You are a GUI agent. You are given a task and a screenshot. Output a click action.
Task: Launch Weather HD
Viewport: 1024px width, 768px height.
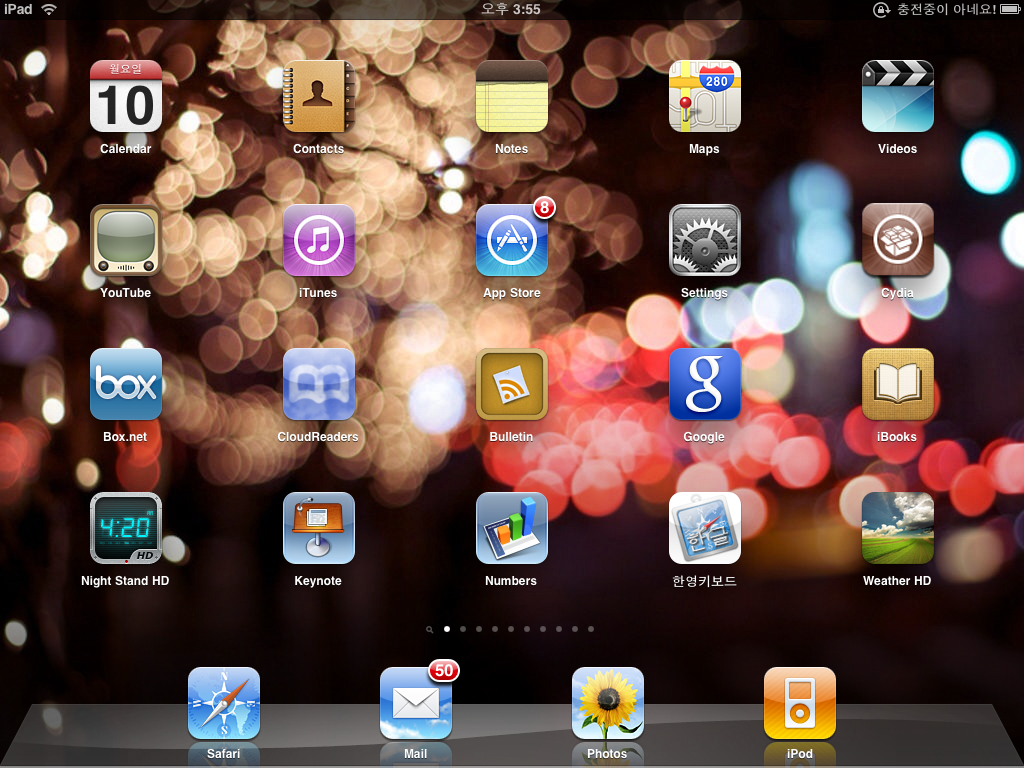pos(897,528)
